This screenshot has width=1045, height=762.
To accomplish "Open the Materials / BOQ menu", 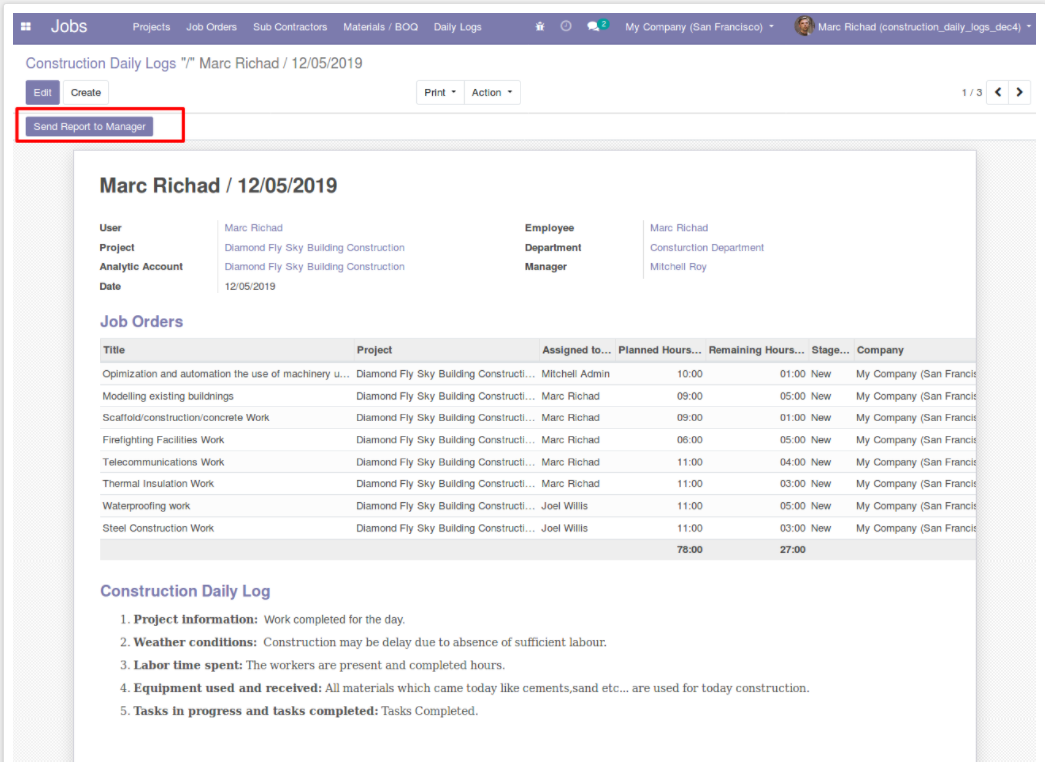I will click(x=380, y=27).
